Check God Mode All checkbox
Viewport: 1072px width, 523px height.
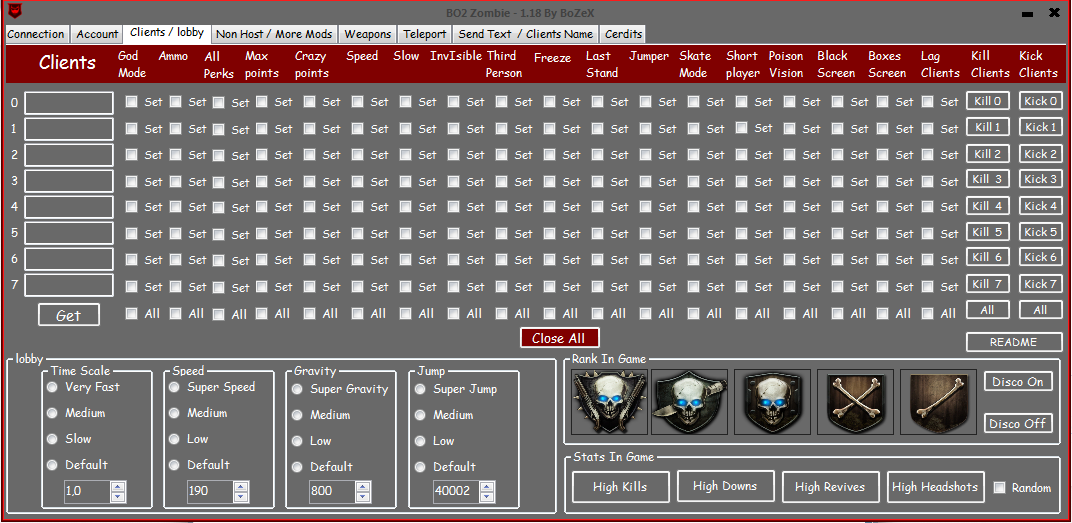coord(132,313)
